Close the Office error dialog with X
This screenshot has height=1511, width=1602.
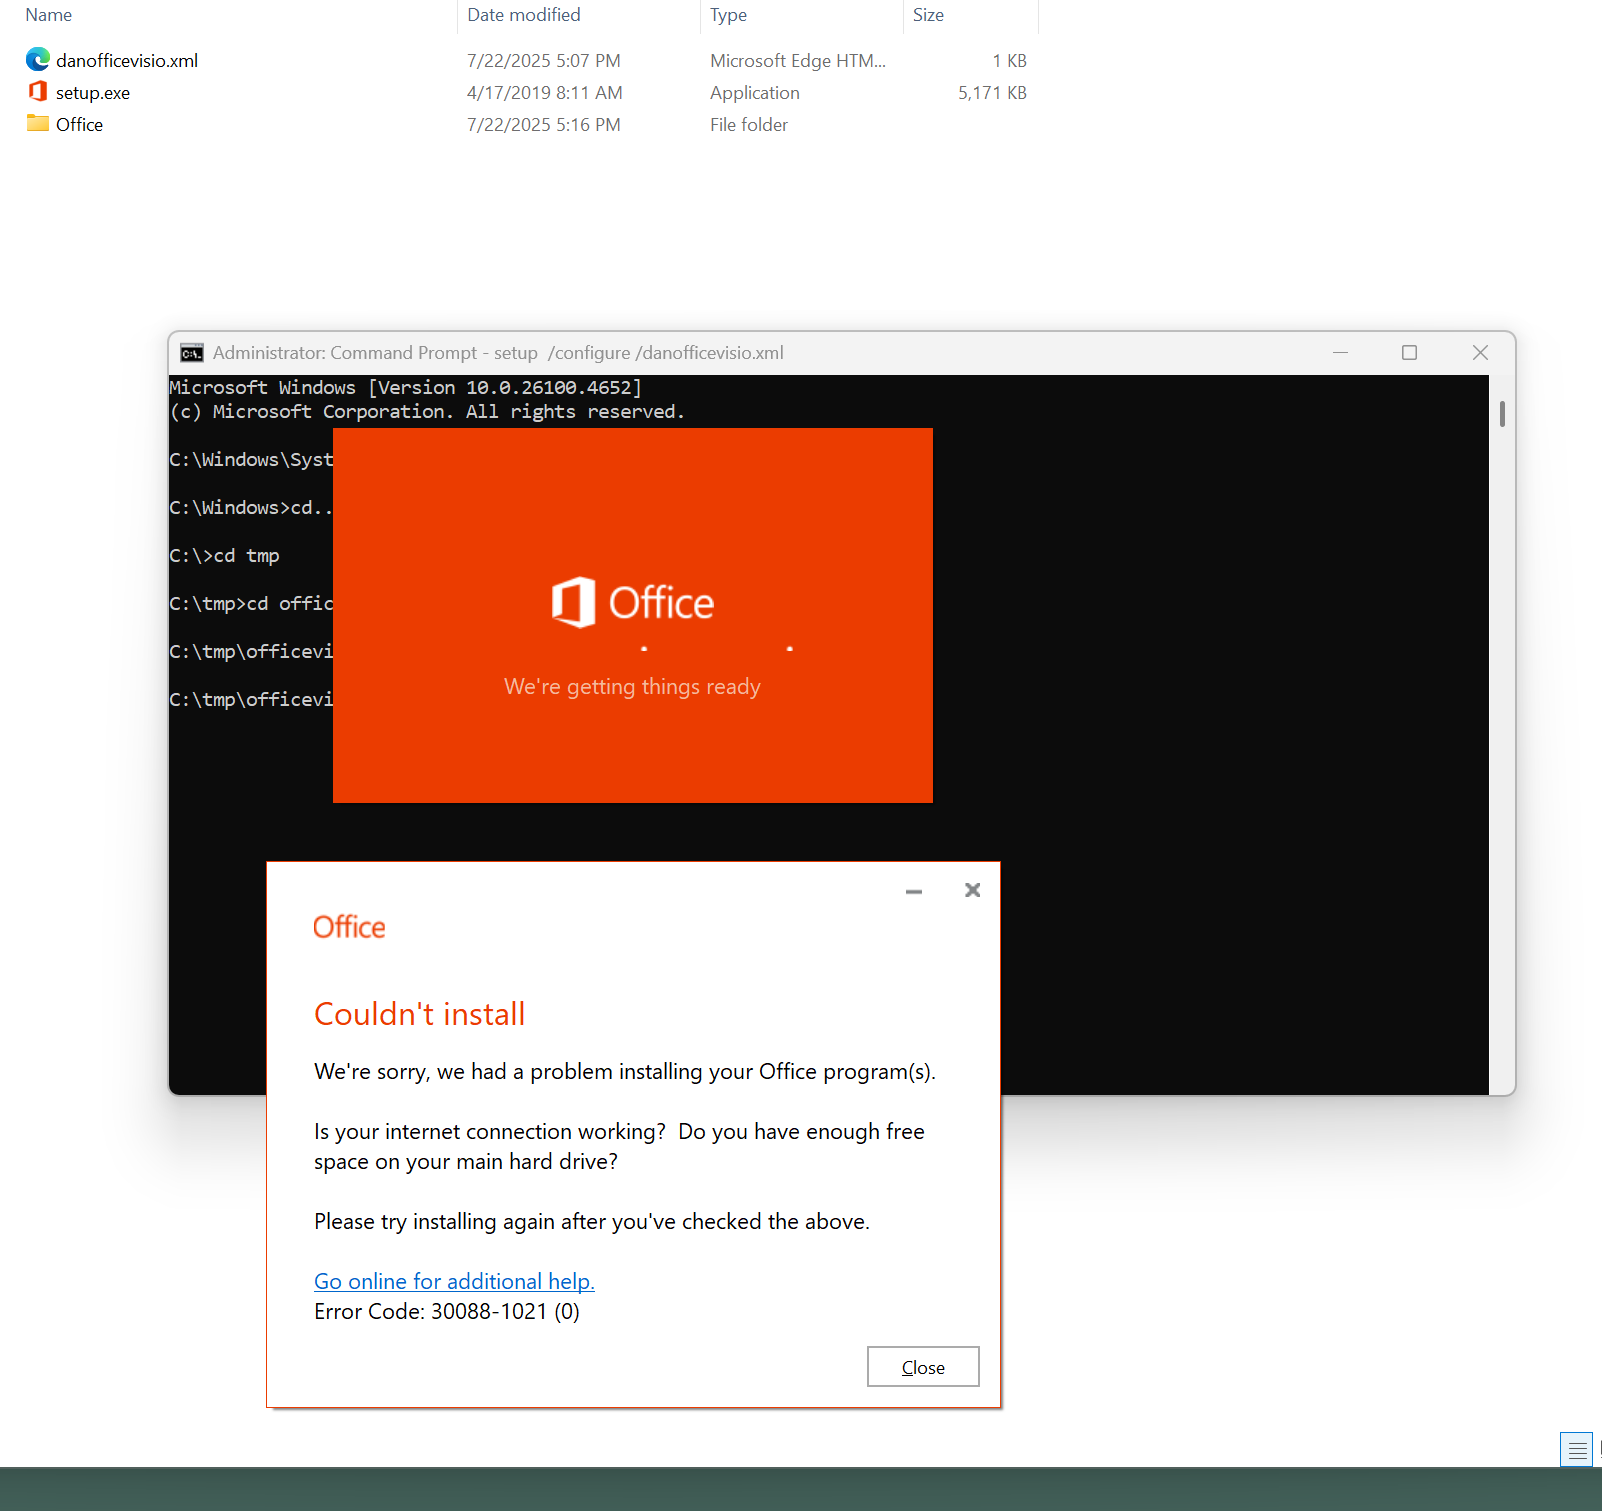coord(972,890)
